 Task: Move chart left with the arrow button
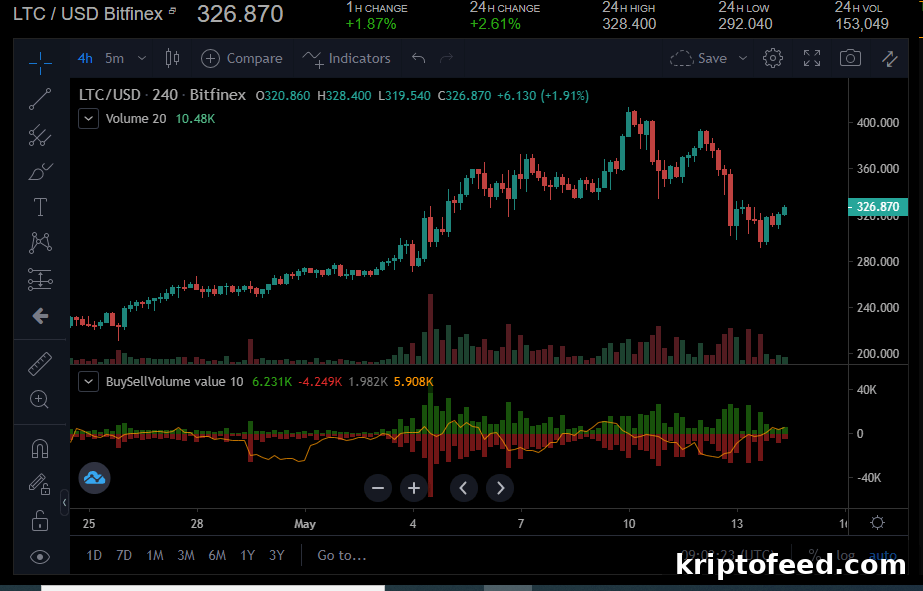tap(464, 488)
